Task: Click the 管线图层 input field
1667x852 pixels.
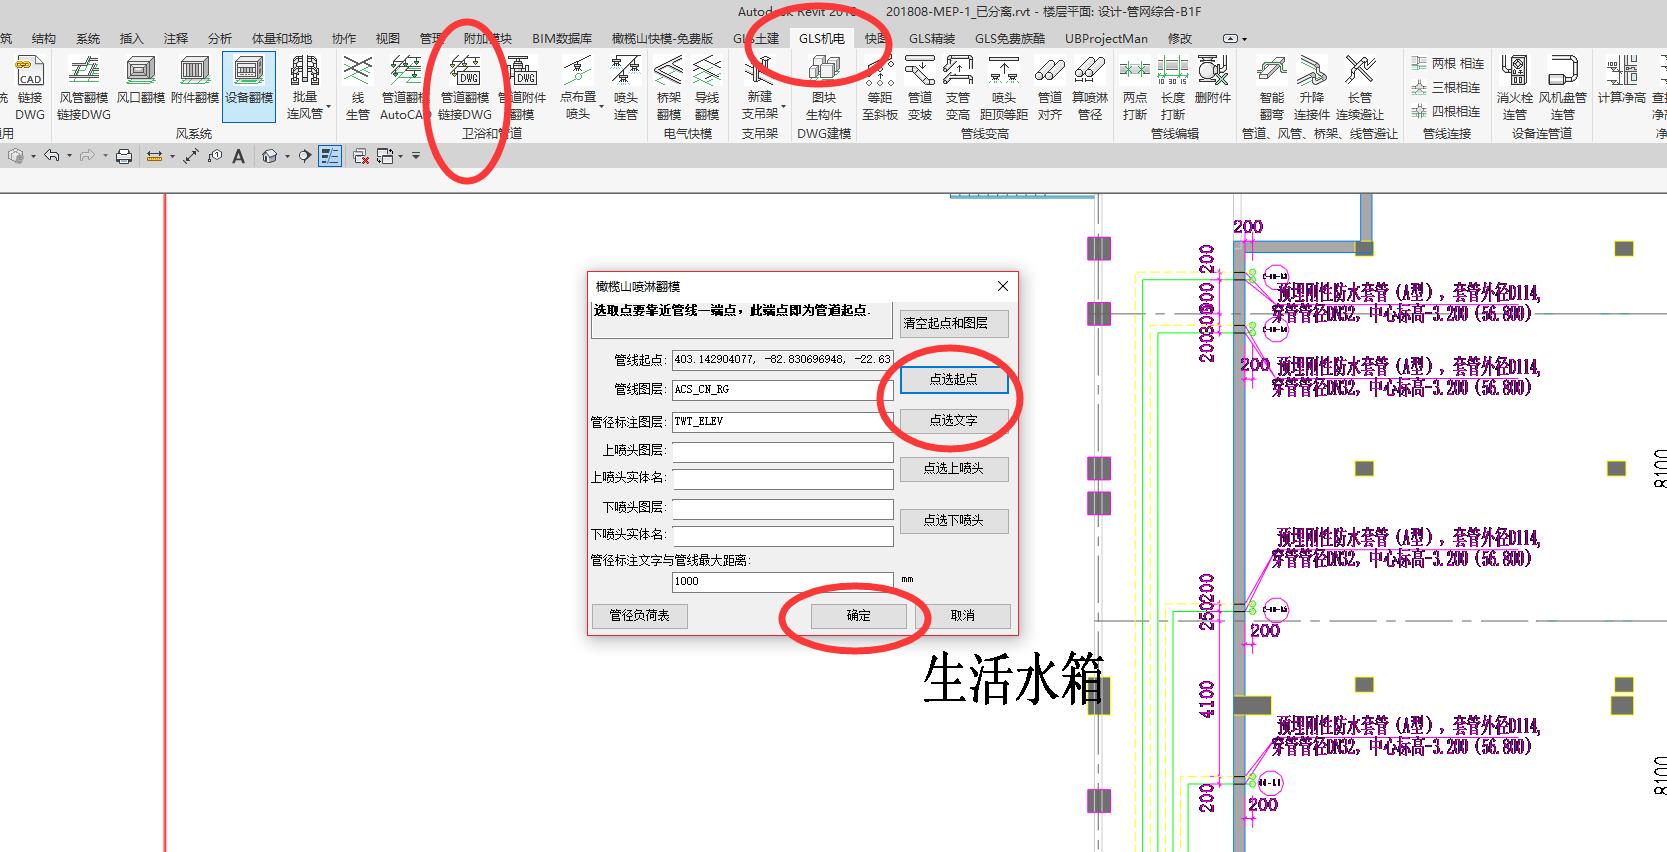Action: 782,389
